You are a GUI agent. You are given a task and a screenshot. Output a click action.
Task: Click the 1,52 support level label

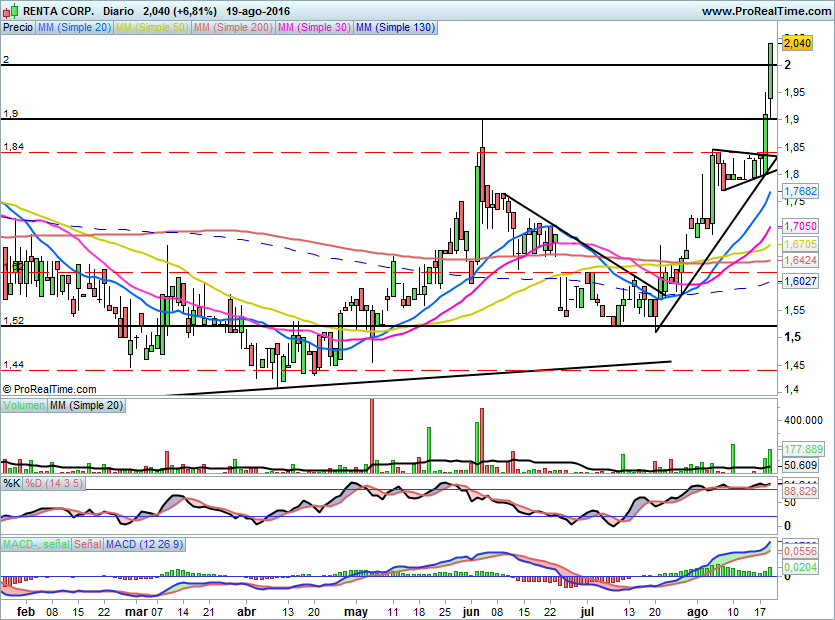tap(13, 320)
